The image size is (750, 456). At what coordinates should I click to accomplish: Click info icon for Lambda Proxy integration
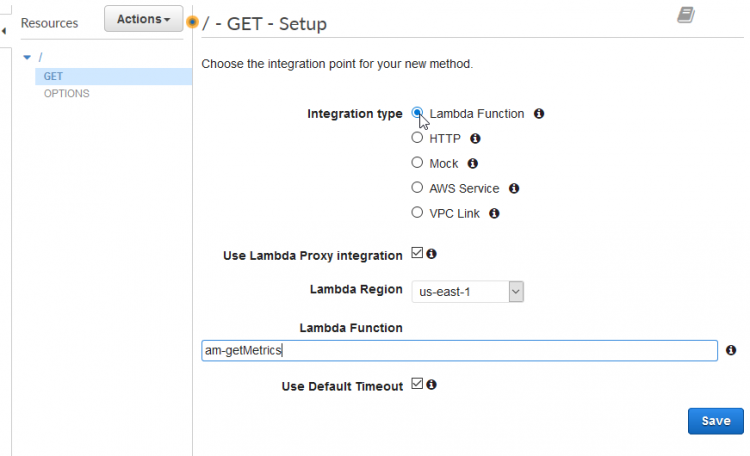click(x=432, y=255)
